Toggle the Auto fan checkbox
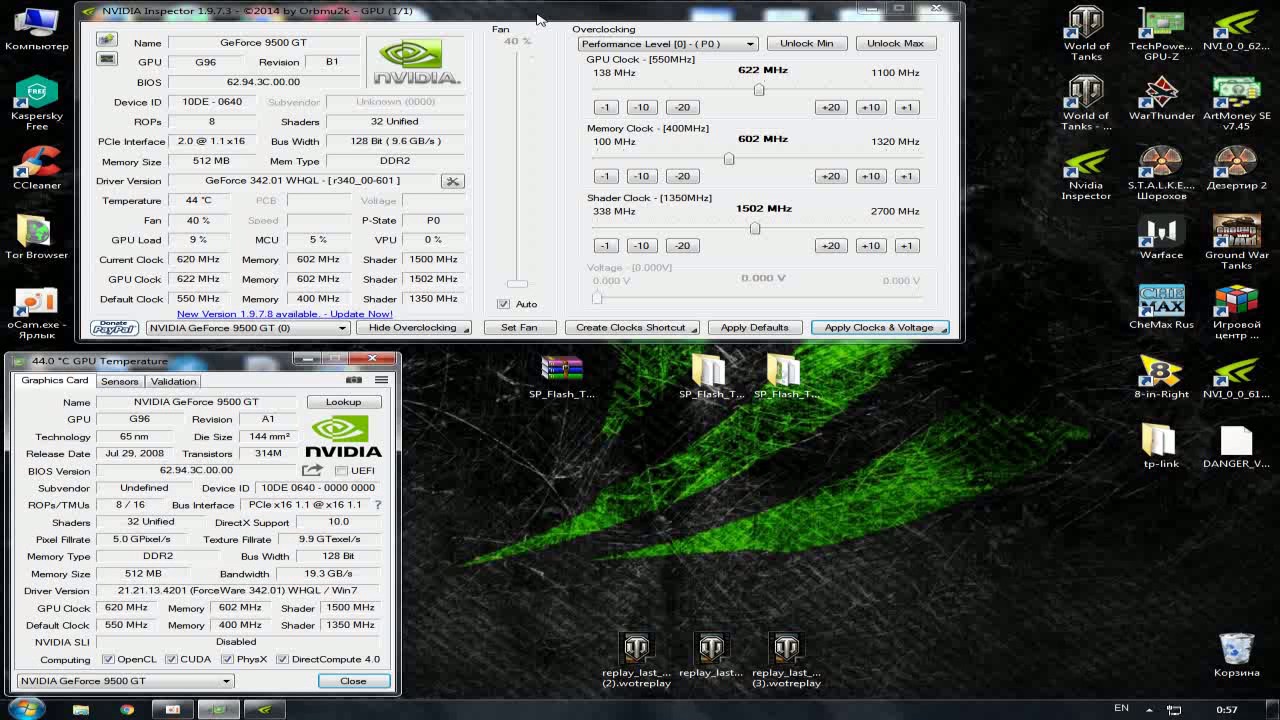This screenshot has width=1280, height=720. (504, 304)
